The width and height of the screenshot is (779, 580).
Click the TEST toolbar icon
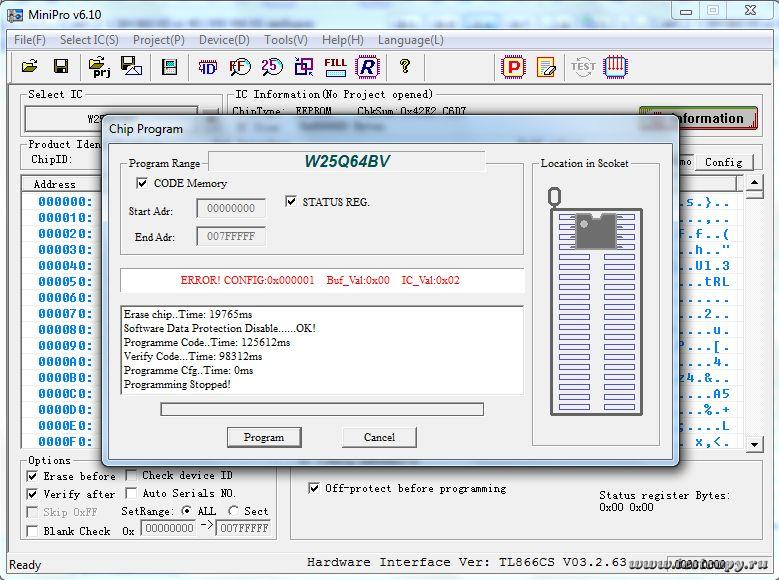pos(582,67)
